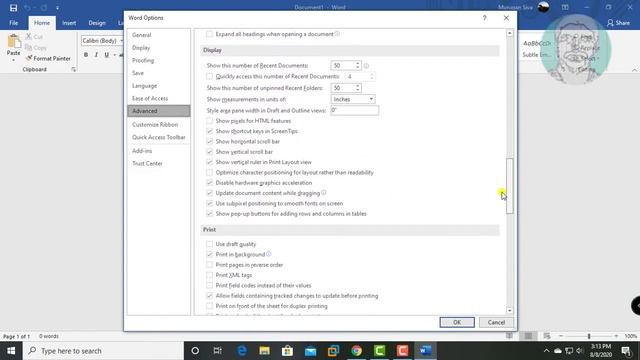This screenshot has height=360, width=640.
Task: Click info icon beside Recent Documents count
Action: pos(366,66)
